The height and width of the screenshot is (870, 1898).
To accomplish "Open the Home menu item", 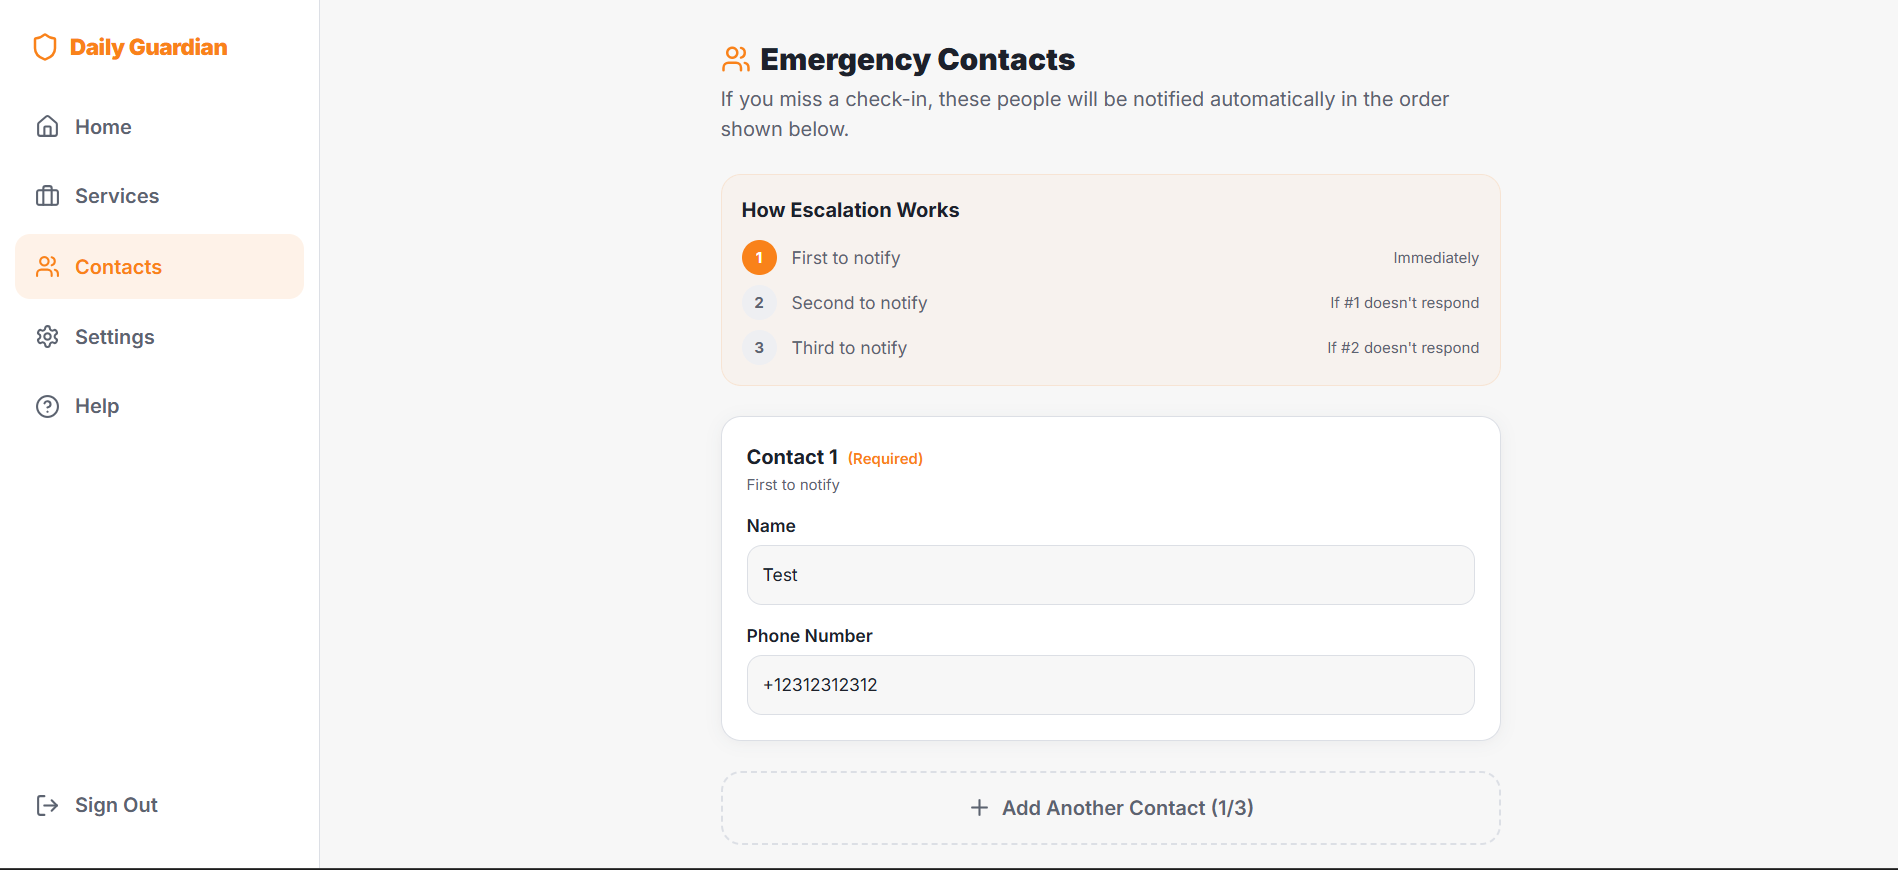I will coord(102,126).
